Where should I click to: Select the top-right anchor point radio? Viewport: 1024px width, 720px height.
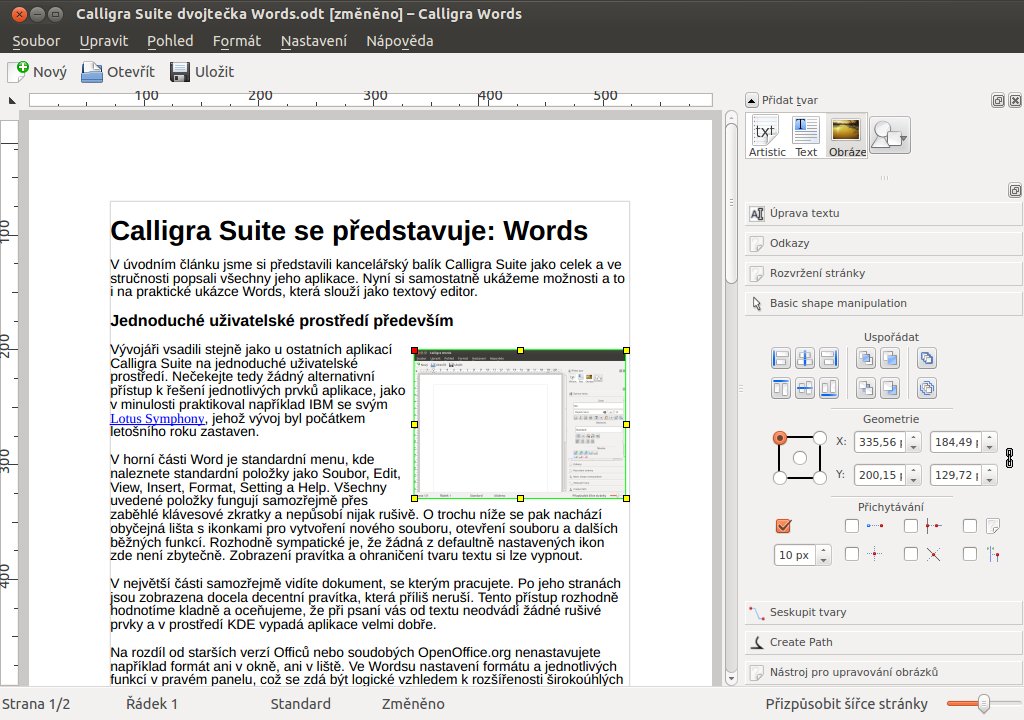tap(820, 438)
